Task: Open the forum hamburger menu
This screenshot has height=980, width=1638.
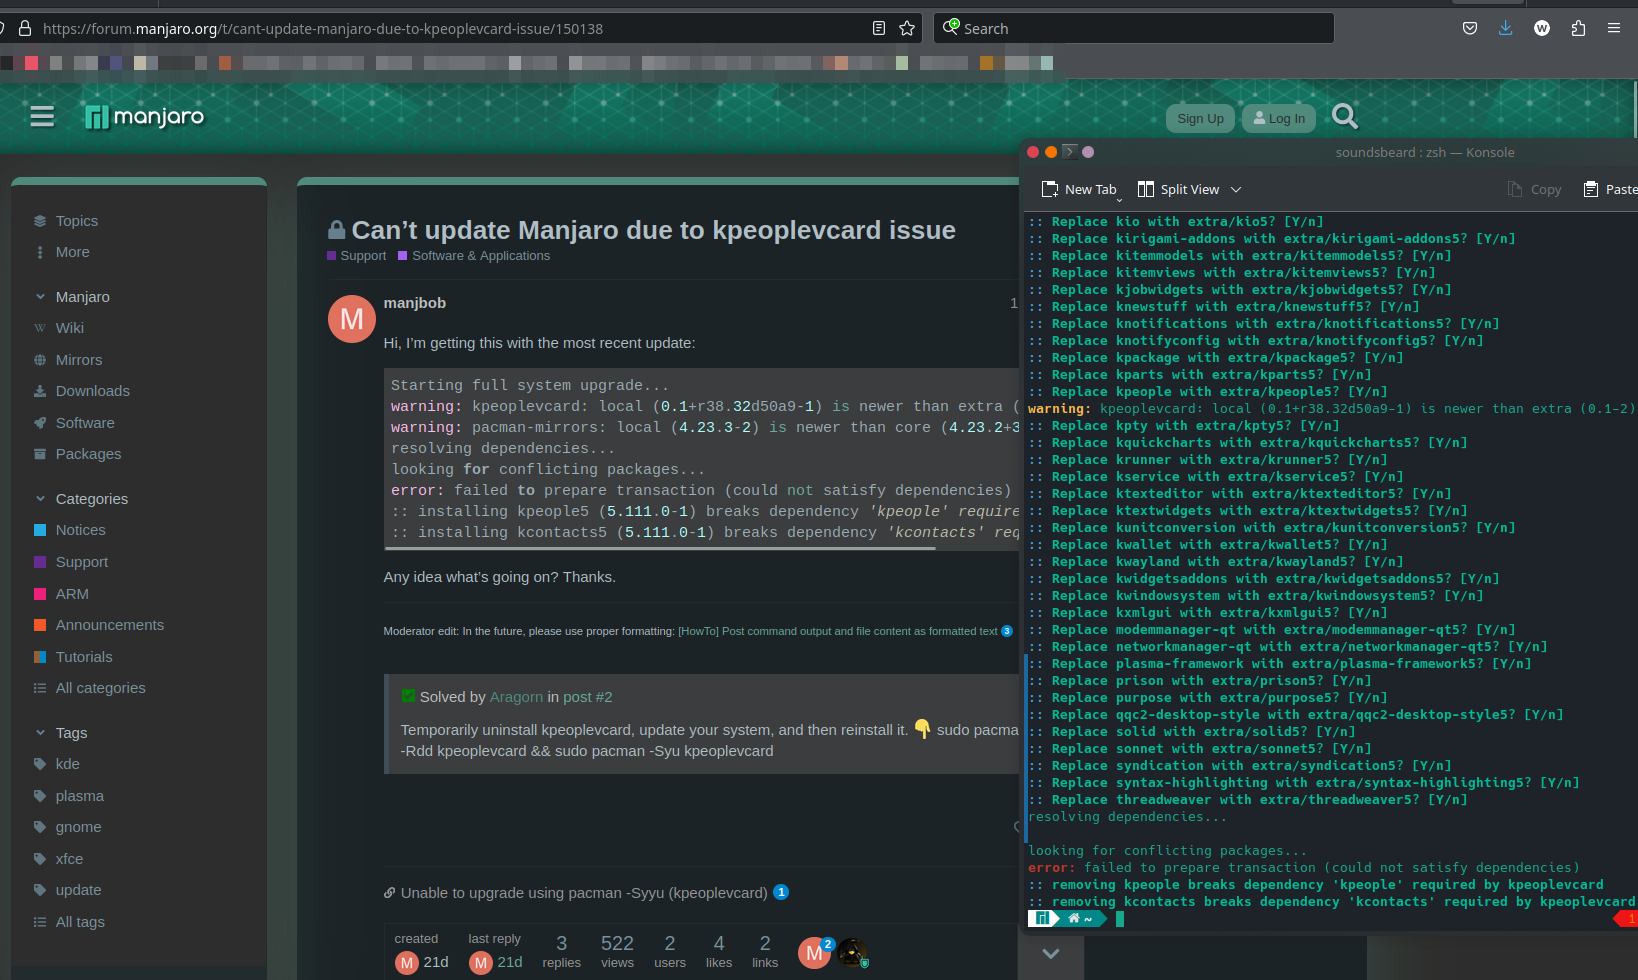Action: [x=42, y=117]
